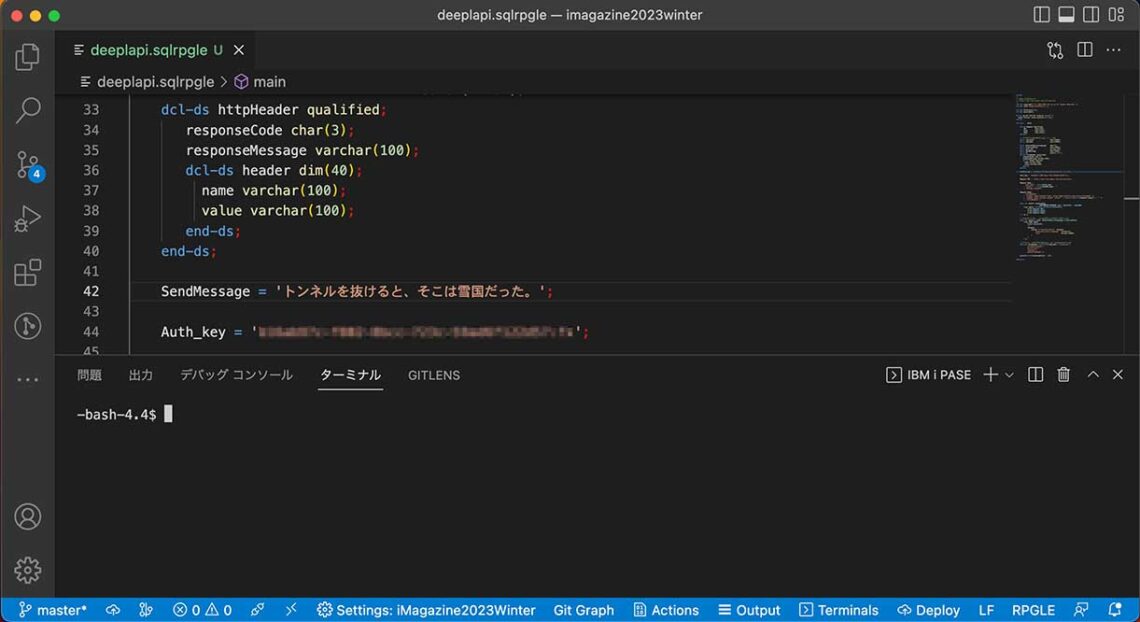The height and width of the screenshot is (622, 1140).
Task: Kill the terminal with trash icon
Action: [1064, 375]
